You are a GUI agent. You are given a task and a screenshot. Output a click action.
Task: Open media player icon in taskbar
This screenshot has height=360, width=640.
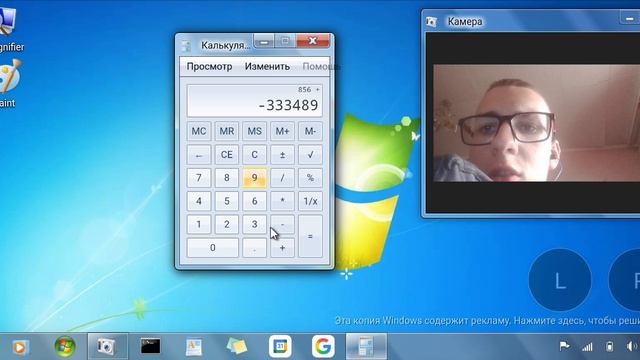pos(19,347)
